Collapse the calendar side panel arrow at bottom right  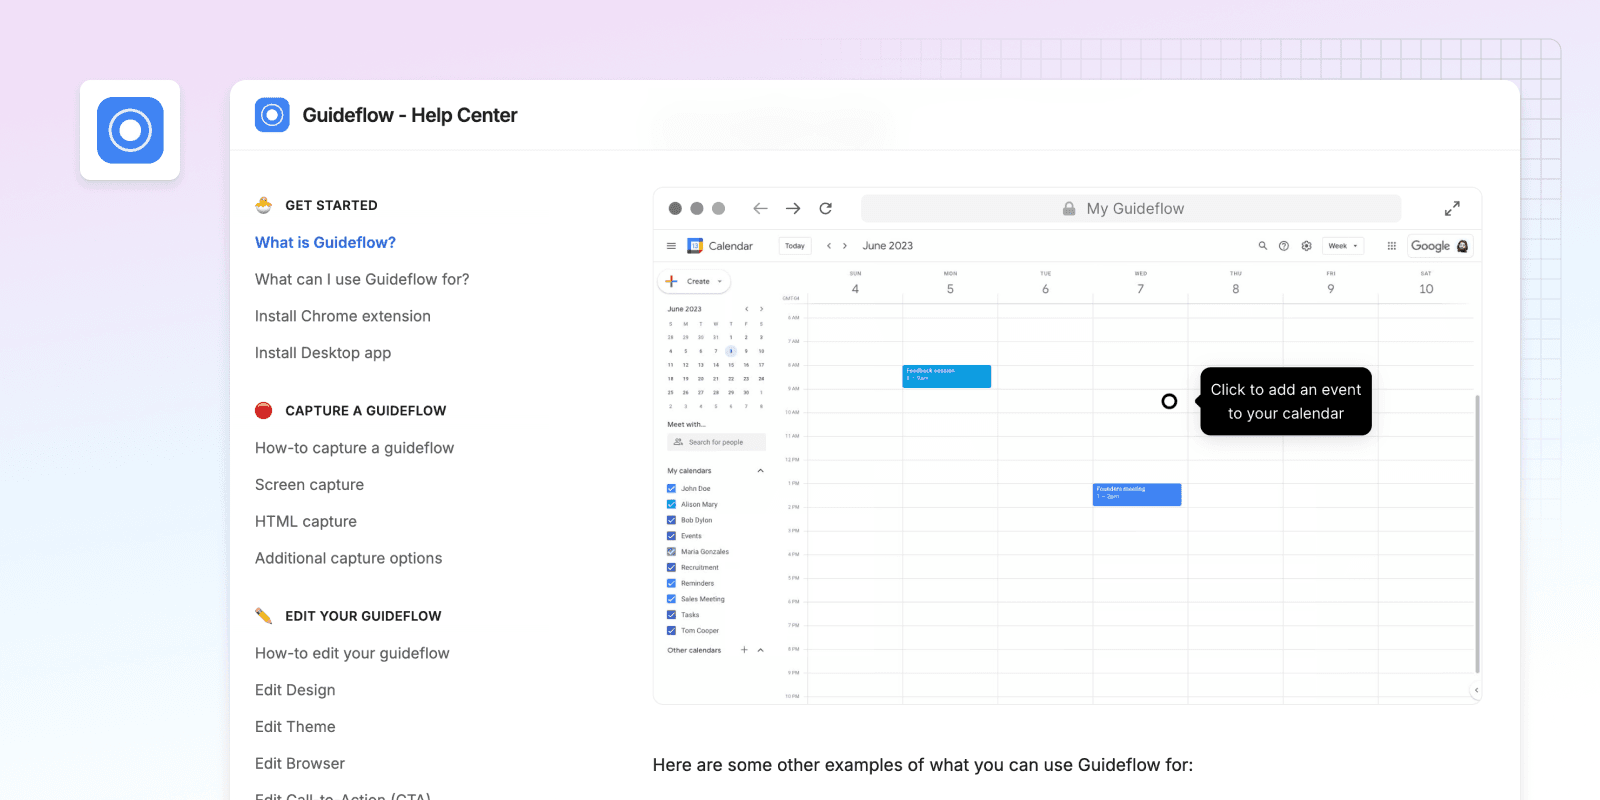pyautogui.click(x=1476, y=690)
